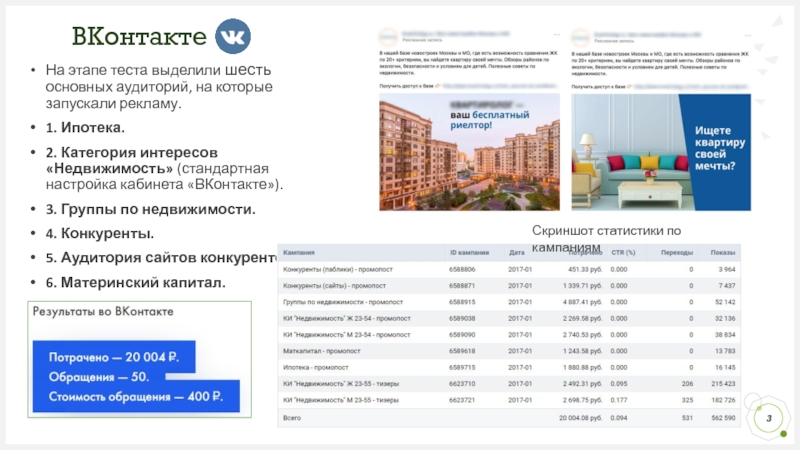Select the '1. Ипотека.' bullet

(85, 128)
